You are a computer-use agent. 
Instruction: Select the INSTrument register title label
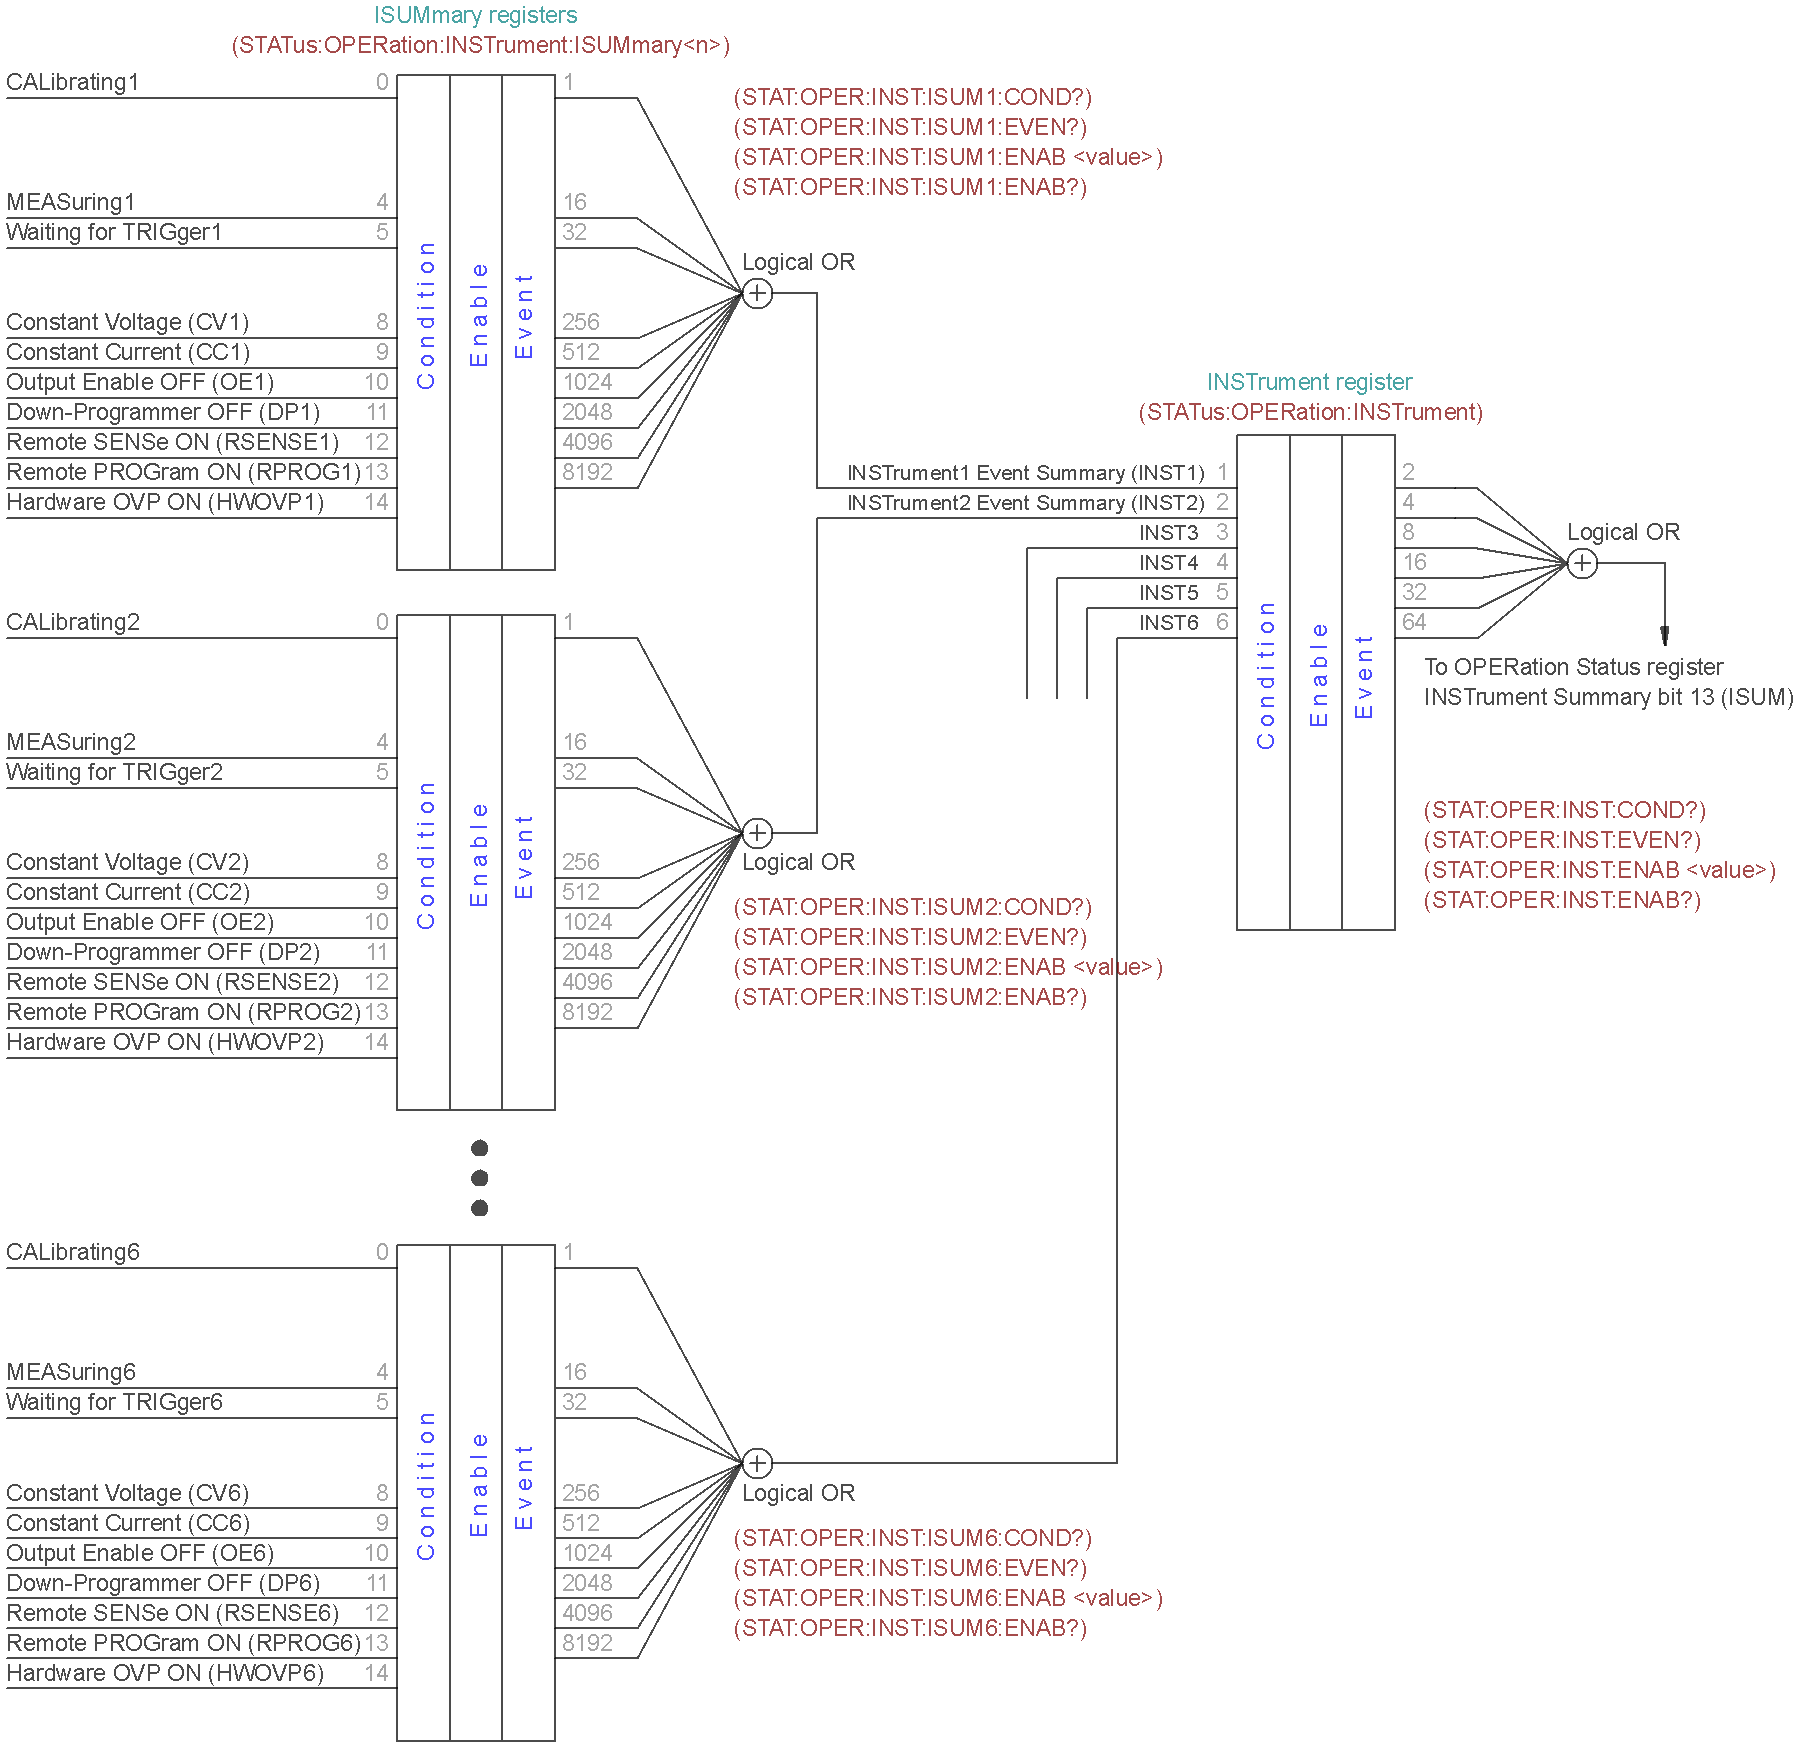1310,381
